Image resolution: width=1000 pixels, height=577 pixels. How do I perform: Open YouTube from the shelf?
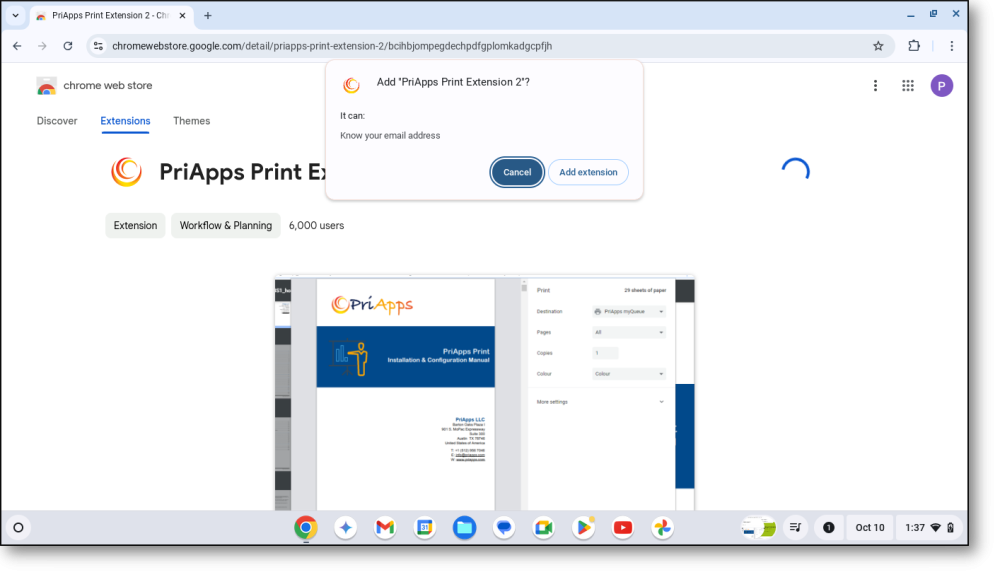coord(623,527)
